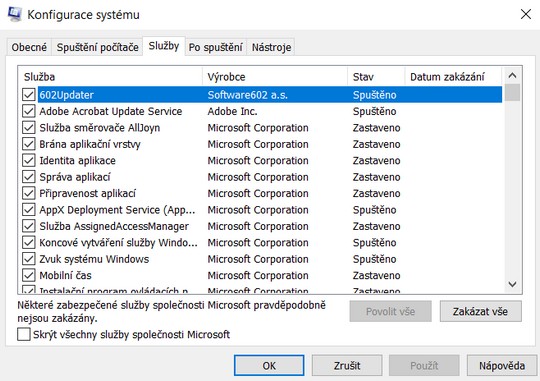
Task: Uncheck Připravenost aplikací checkbox
Action: pyautogui.click(x=29, y=193)
